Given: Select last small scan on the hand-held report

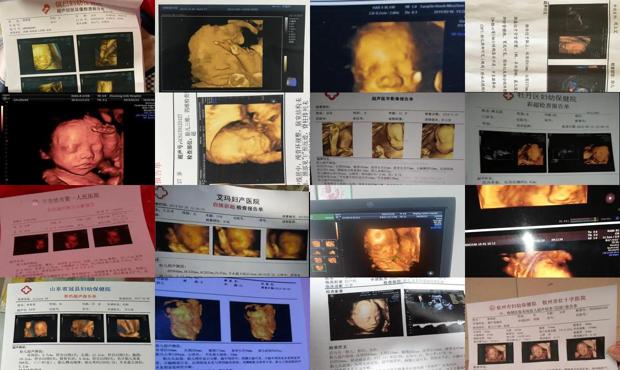Looking at the screenshot, I should [x=585, y=348].
